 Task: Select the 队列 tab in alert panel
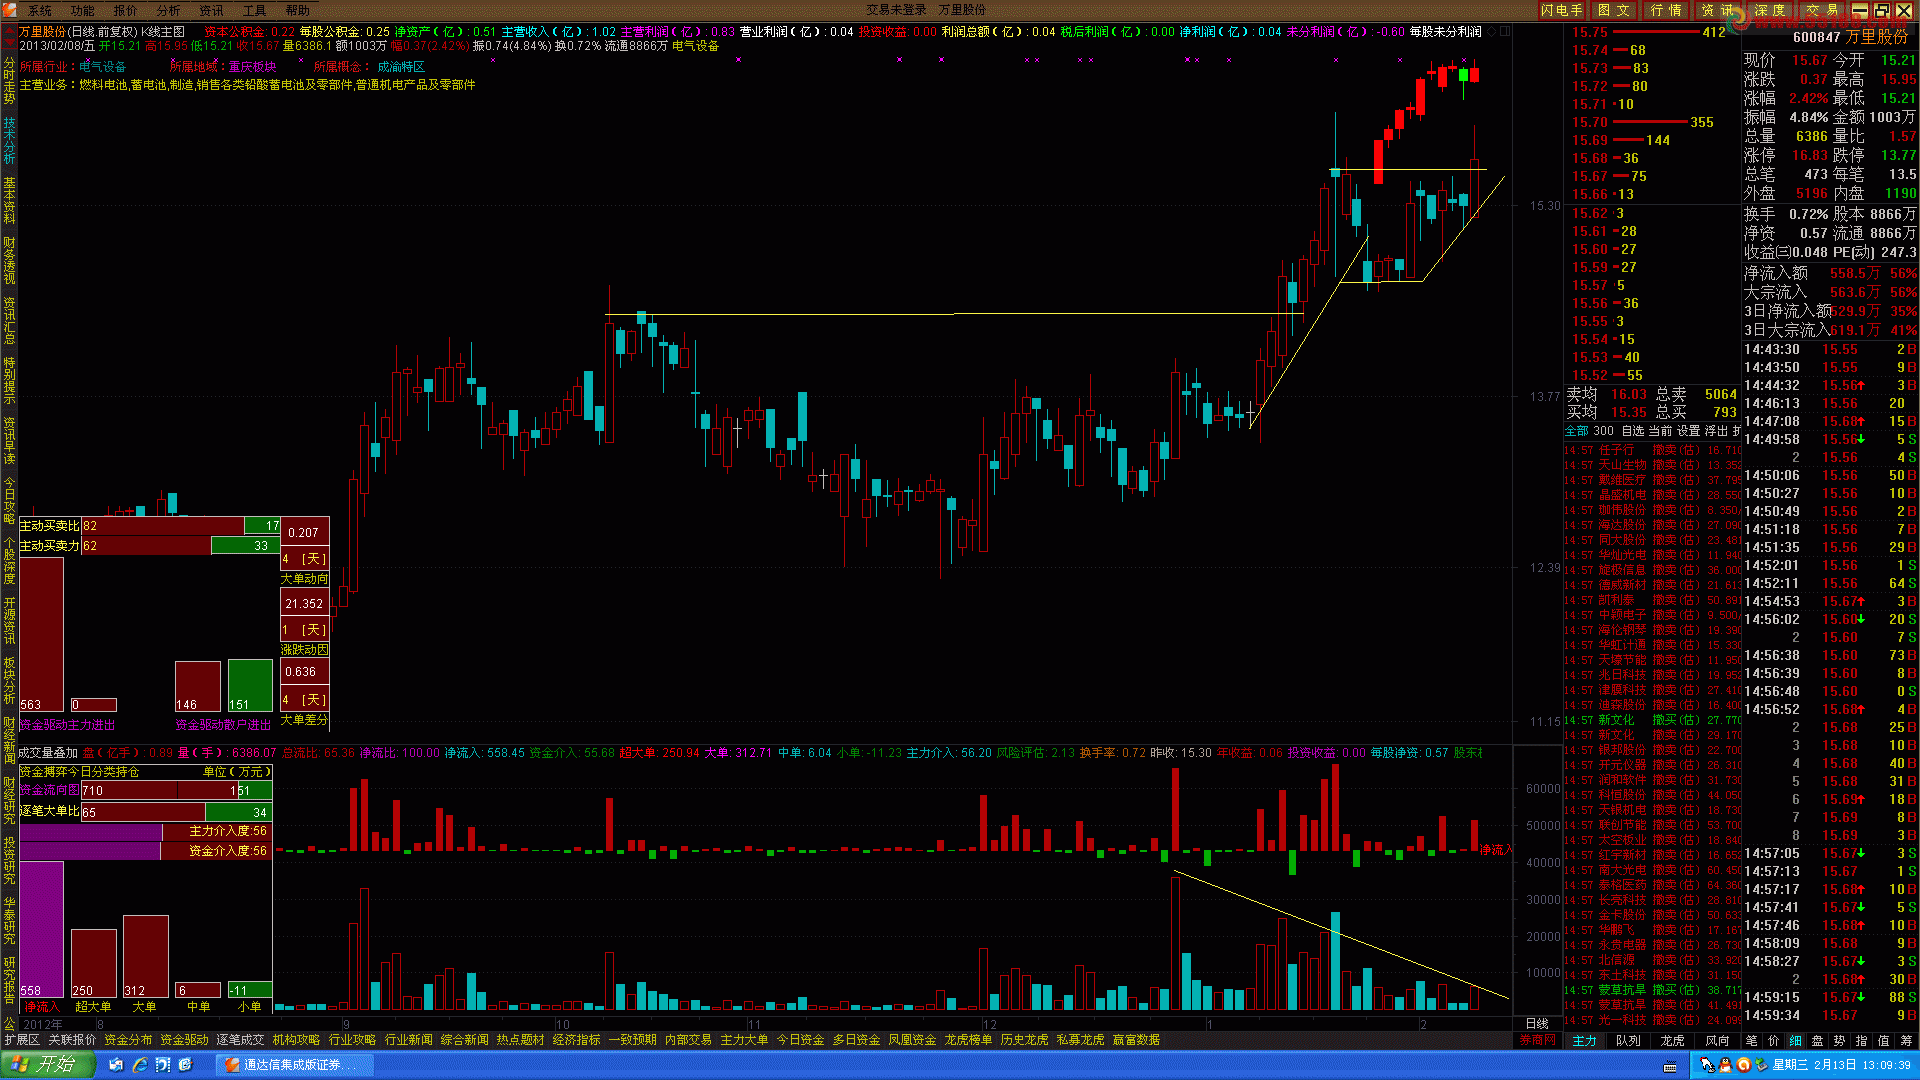(1628, 1040)
